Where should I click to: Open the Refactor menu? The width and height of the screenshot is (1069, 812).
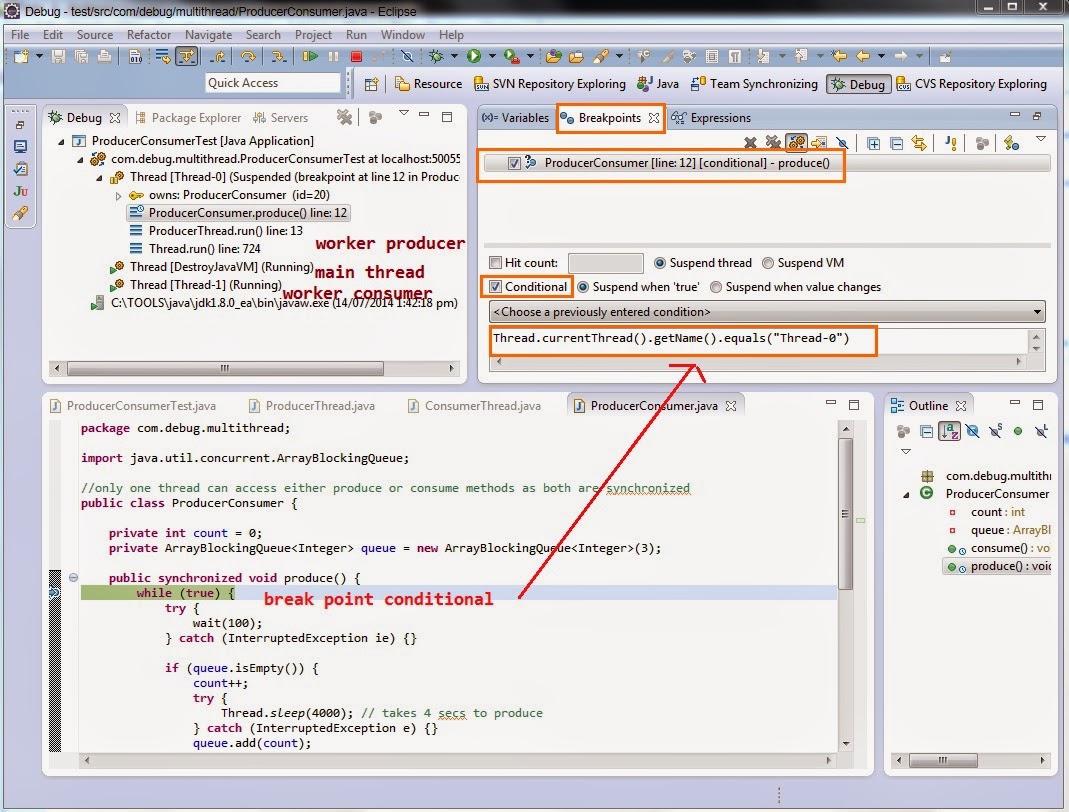(x=149, y=34)
